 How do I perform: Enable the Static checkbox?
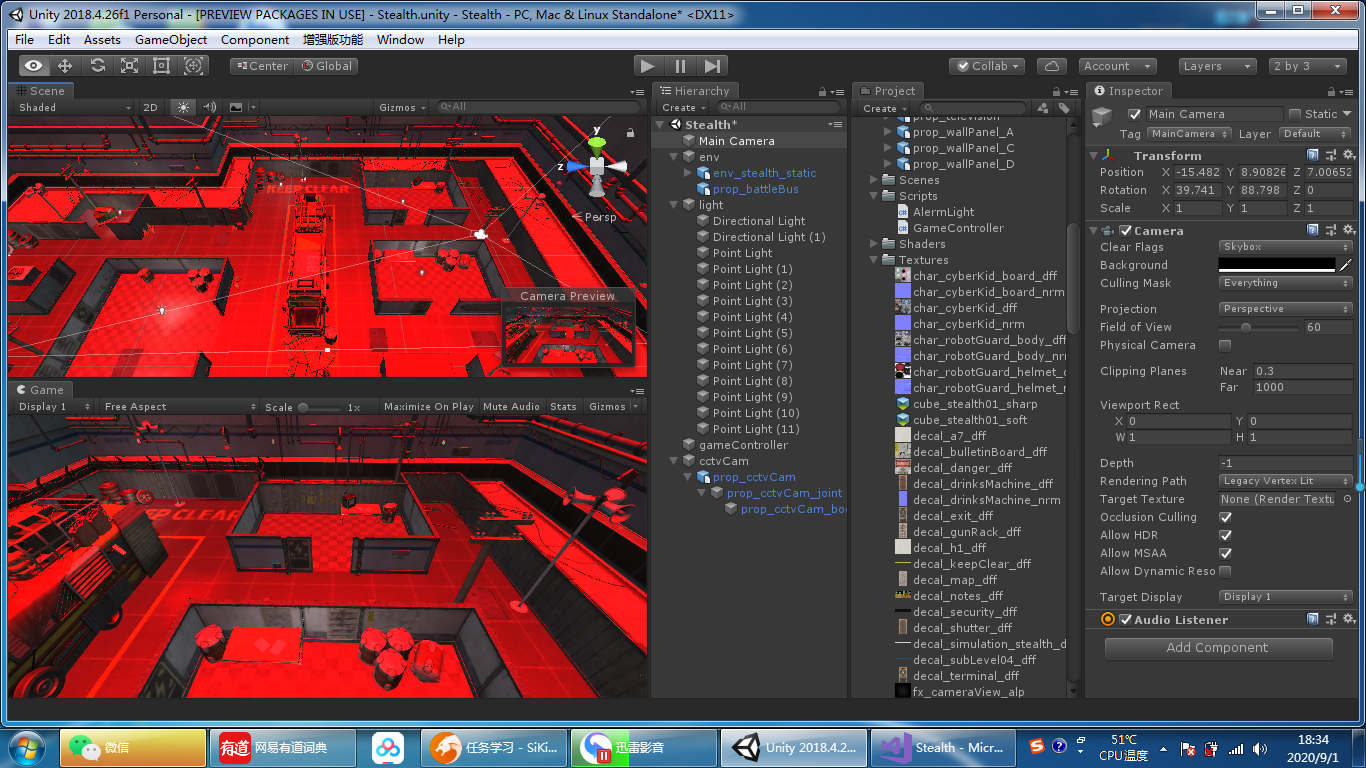(x=1295, y=114)
